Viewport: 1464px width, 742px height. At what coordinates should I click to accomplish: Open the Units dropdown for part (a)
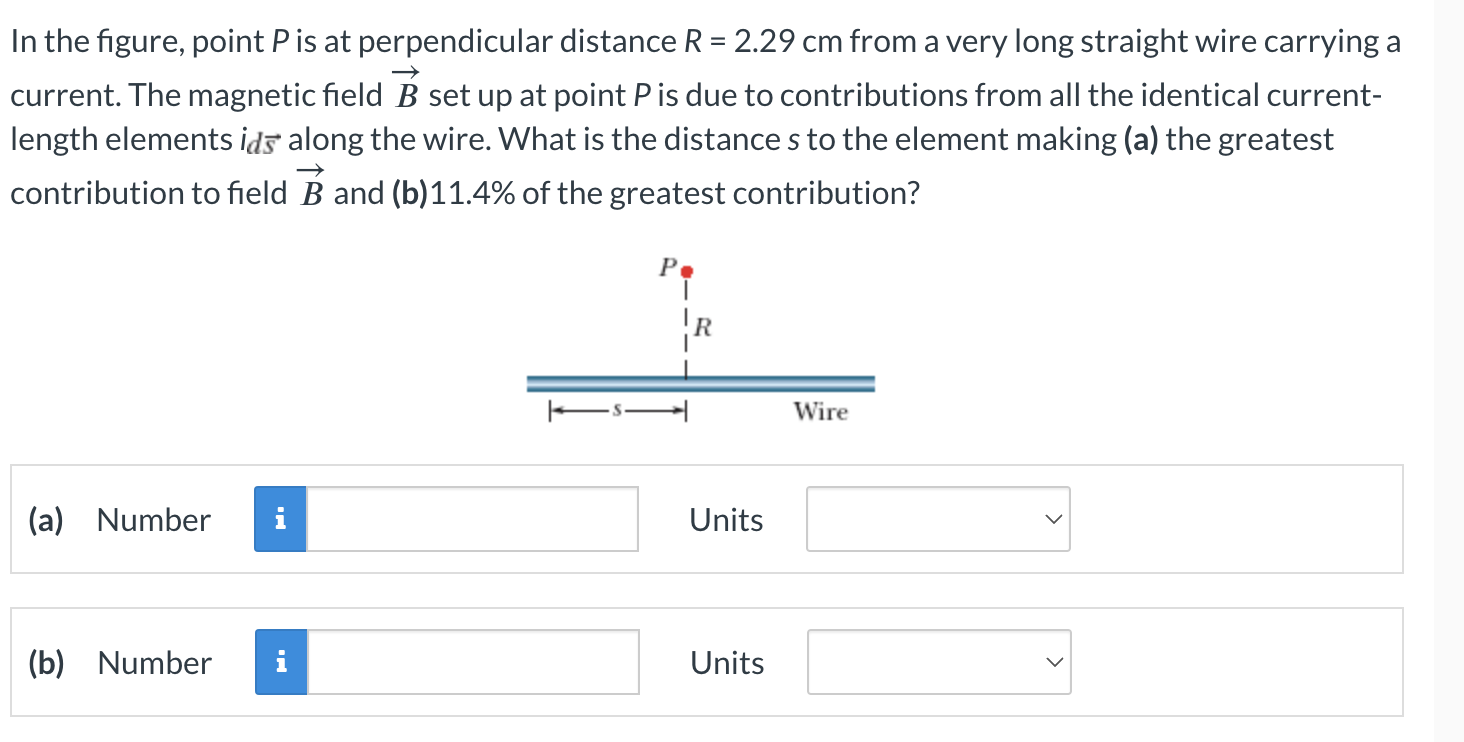pos(937,518)
